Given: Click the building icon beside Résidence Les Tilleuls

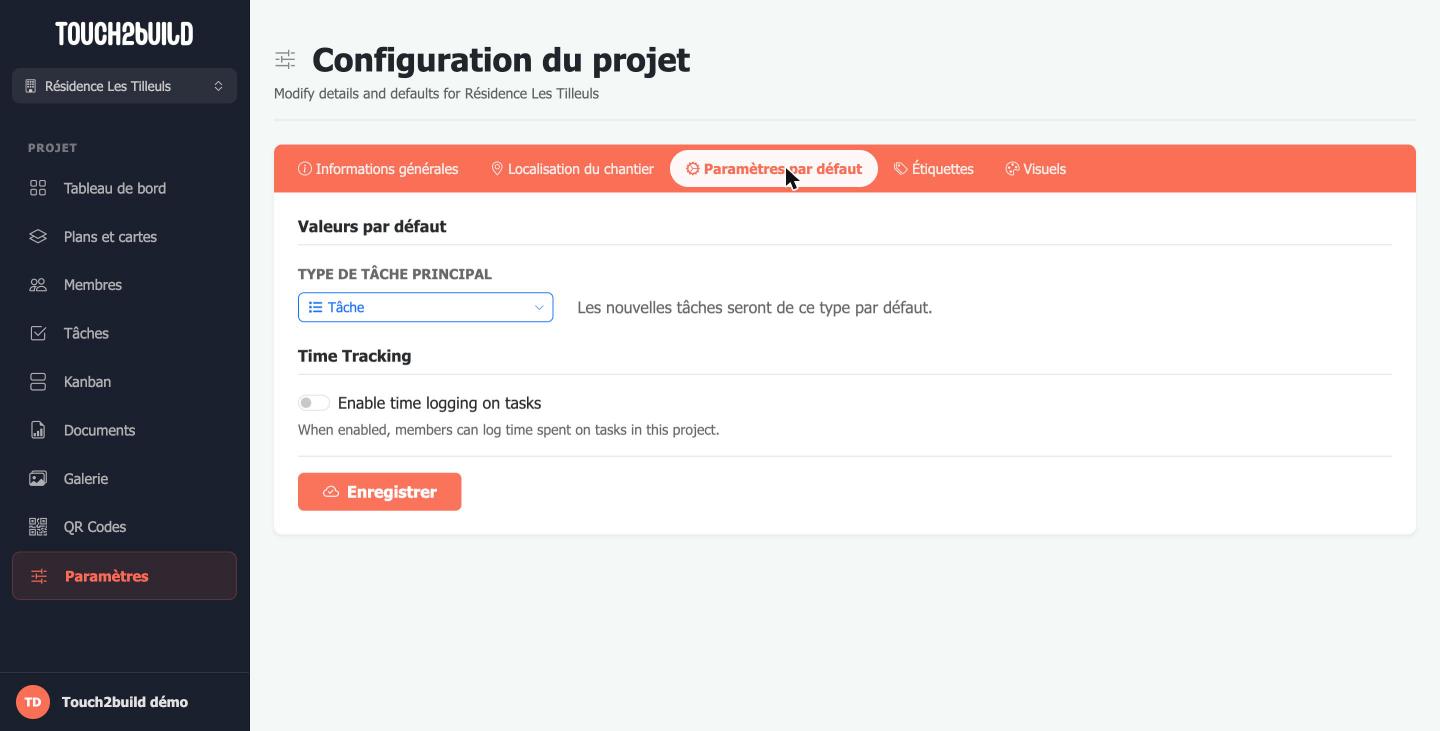Looking at the screenshot, I should click(30, 86).
